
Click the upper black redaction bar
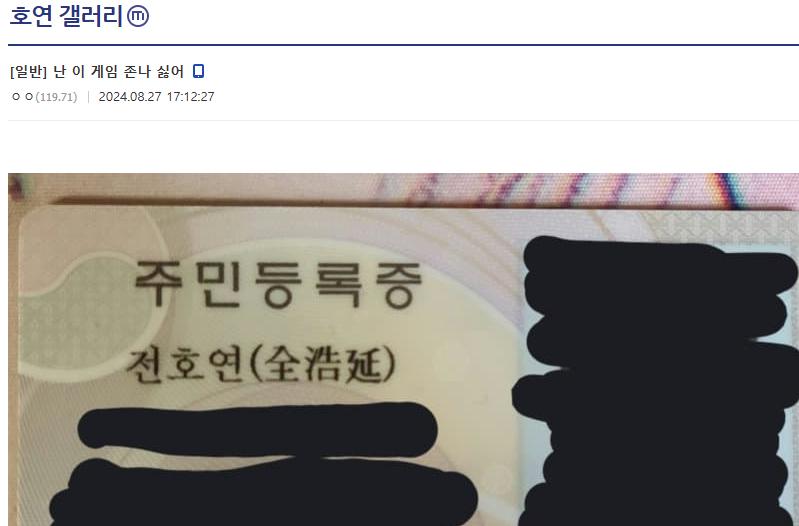[x=257, y=429]
